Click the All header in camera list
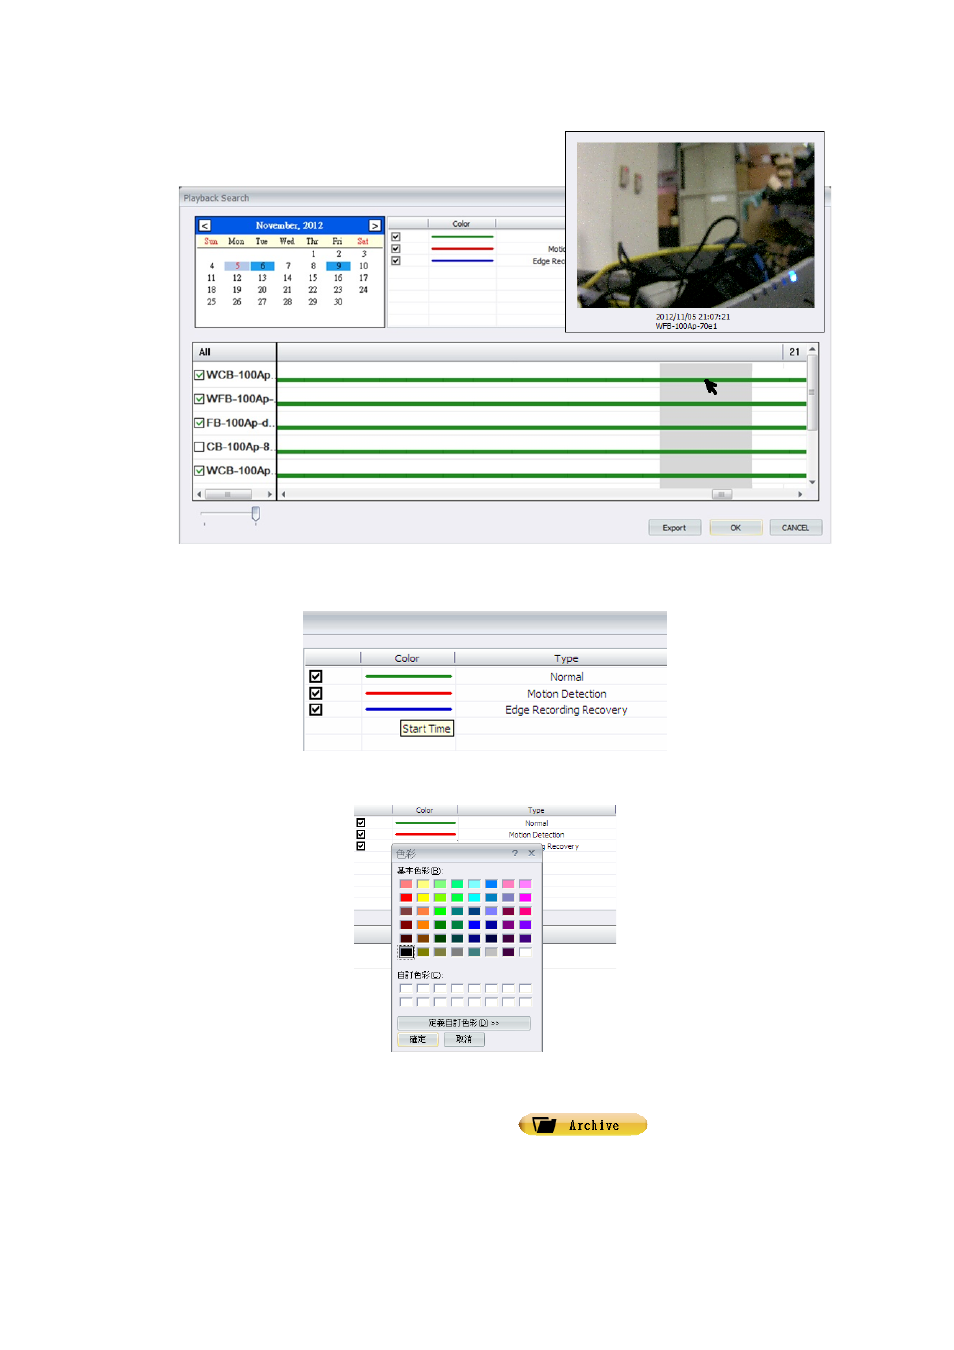The width and height of the screenshot is (954, 1350). (234, 352)
